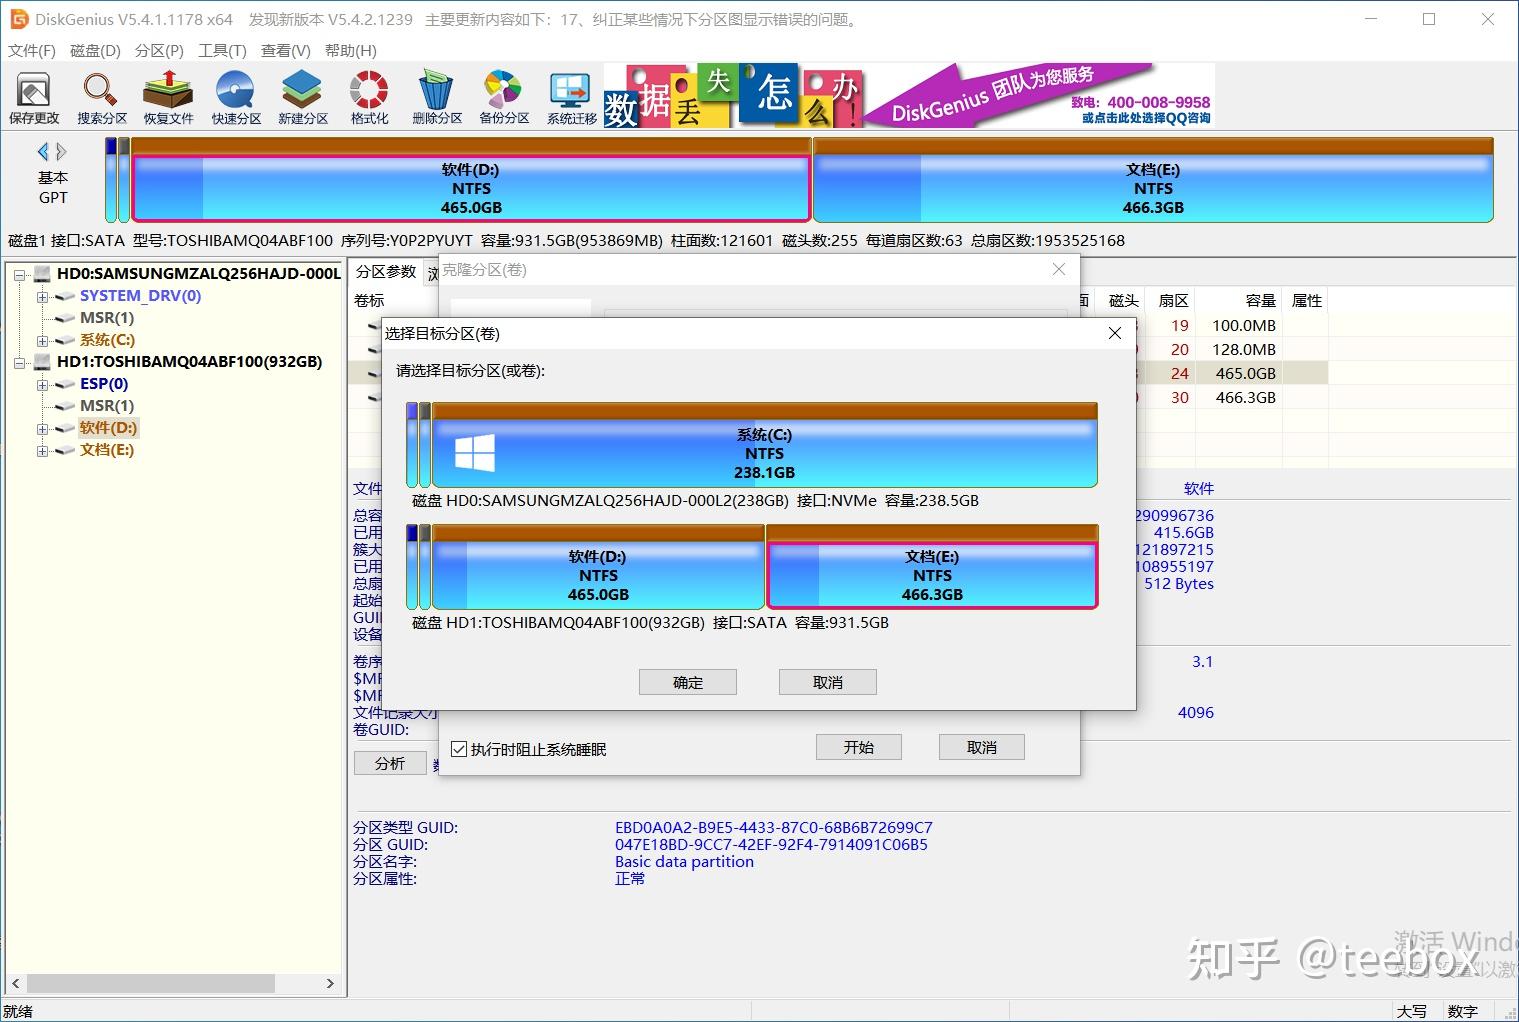Select the Format (格式化) toolbar icon
This screenshot has height=1022, width=1519.
[x=369, y=98]
